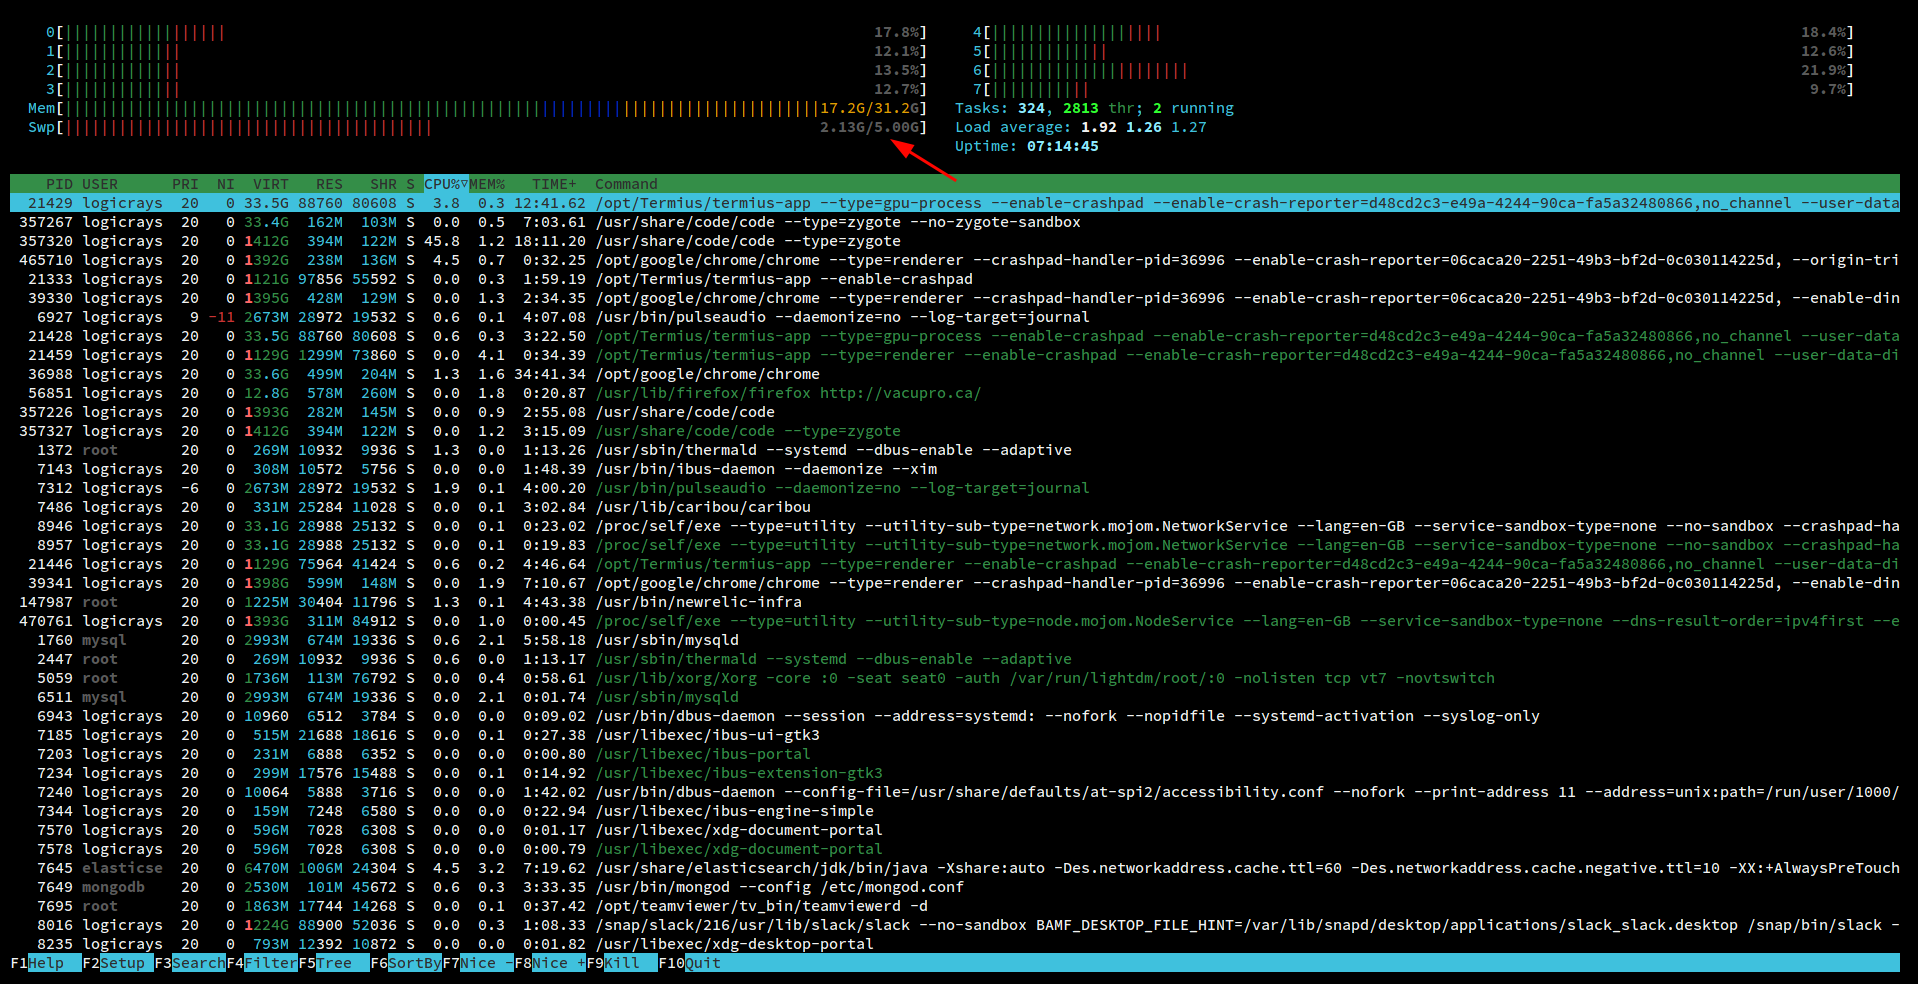Open htop Help via F1 button

(37, 963)
